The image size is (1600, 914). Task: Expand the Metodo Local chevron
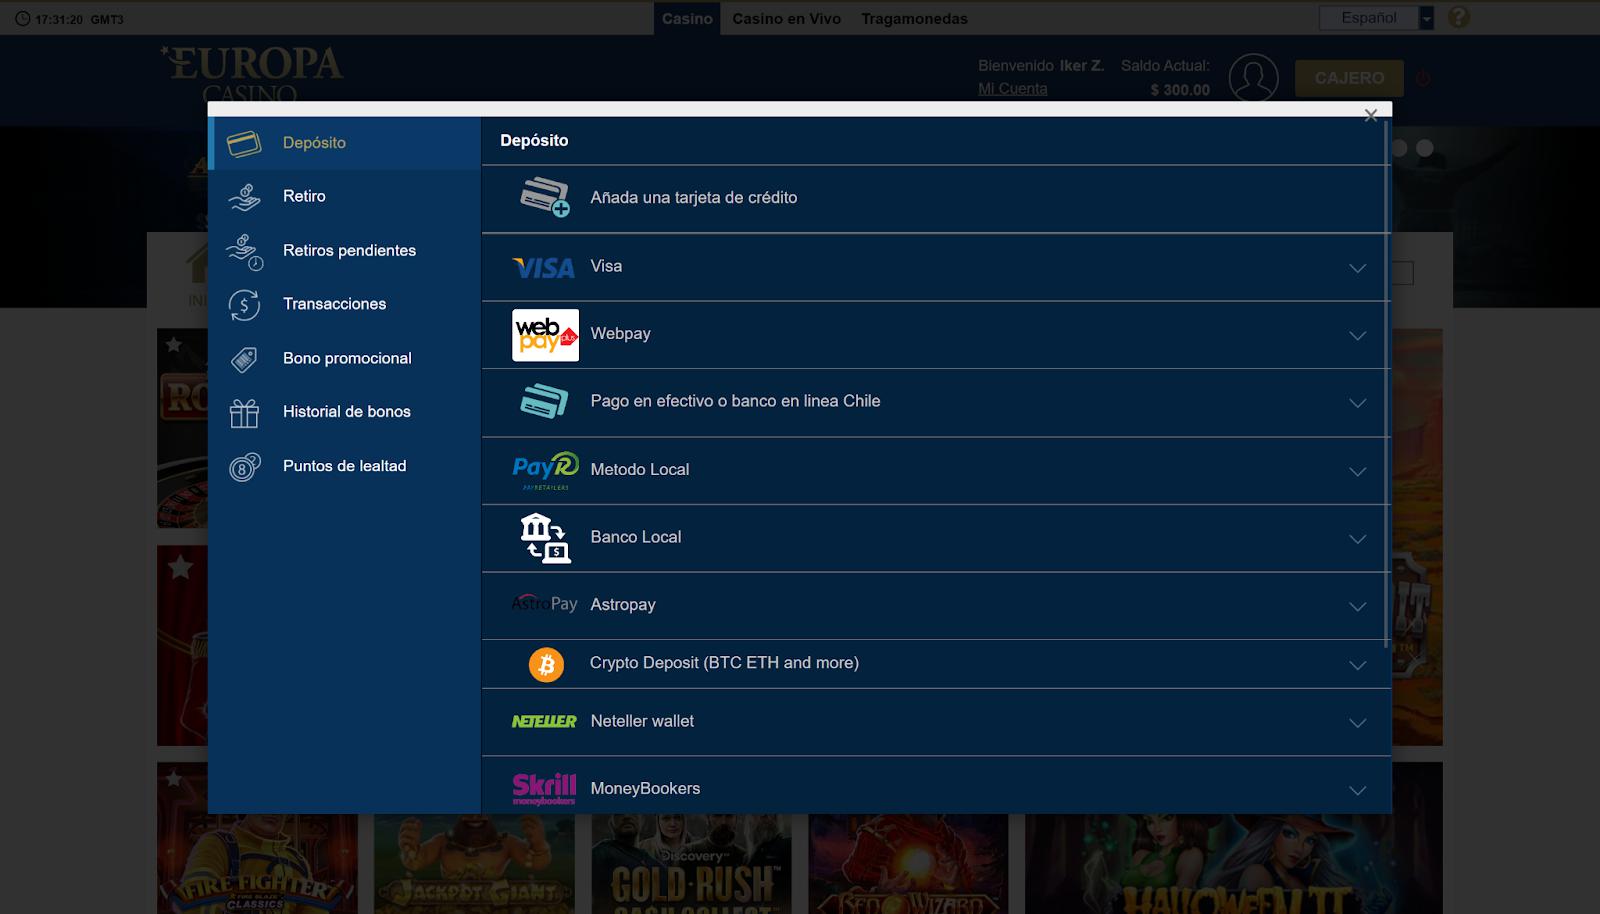pos(1357,471)
